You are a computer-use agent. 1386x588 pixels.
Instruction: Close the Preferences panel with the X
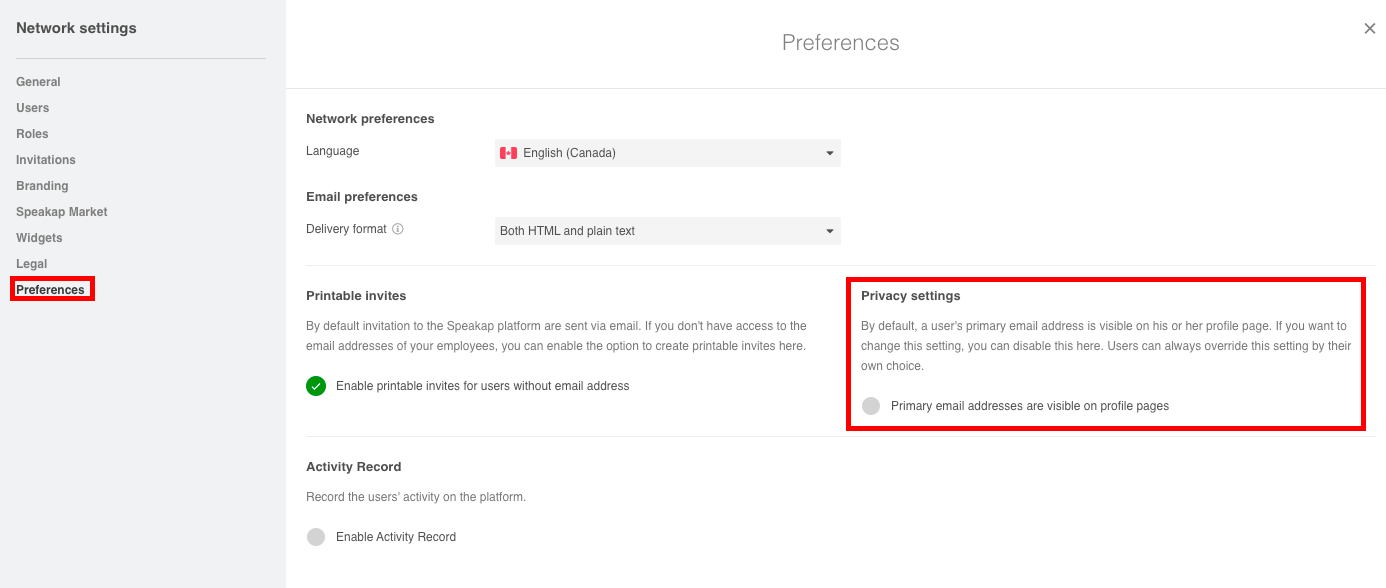(1370, 29)
